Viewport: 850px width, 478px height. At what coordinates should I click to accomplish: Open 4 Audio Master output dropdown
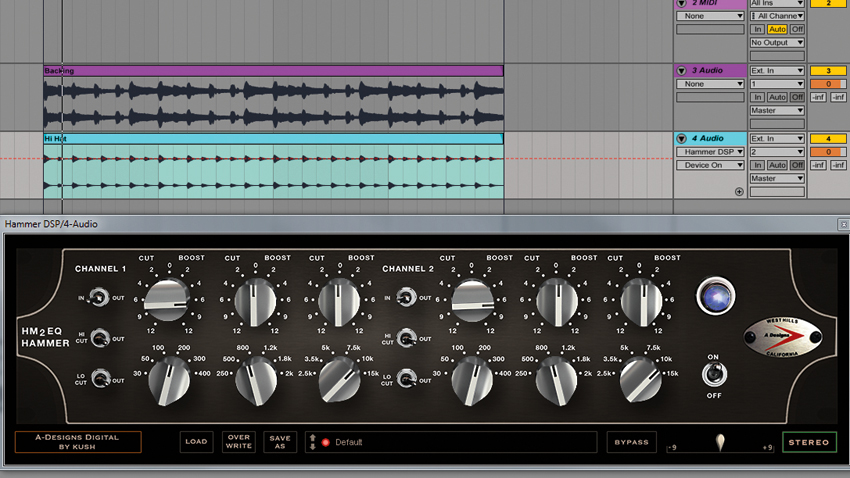click(777, 179)
